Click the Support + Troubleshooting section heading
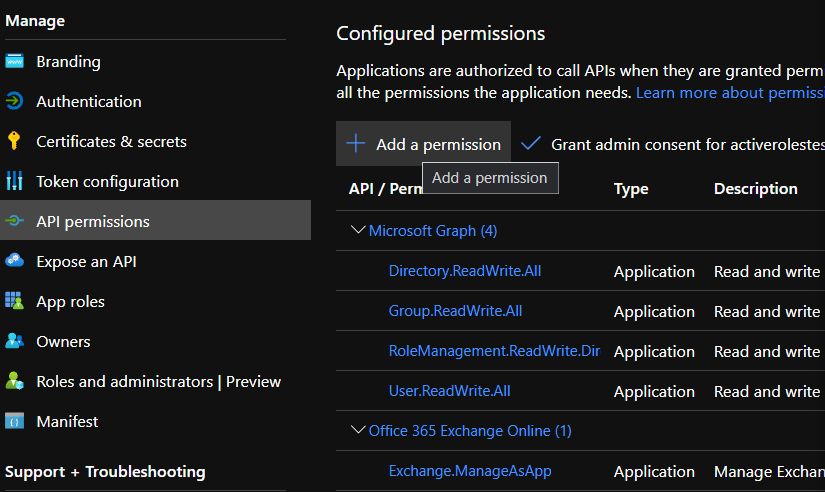825x492 pixels. (x=105, y=472)
